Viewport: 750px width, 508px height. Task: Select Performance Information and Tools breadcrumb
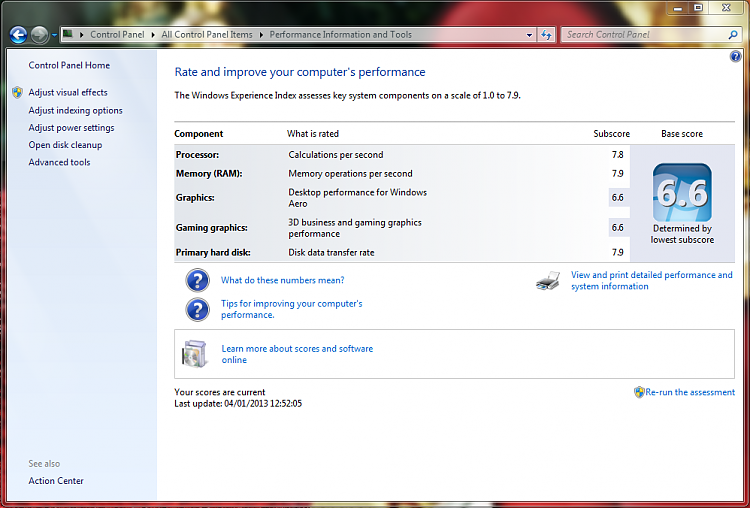(341, 34)
